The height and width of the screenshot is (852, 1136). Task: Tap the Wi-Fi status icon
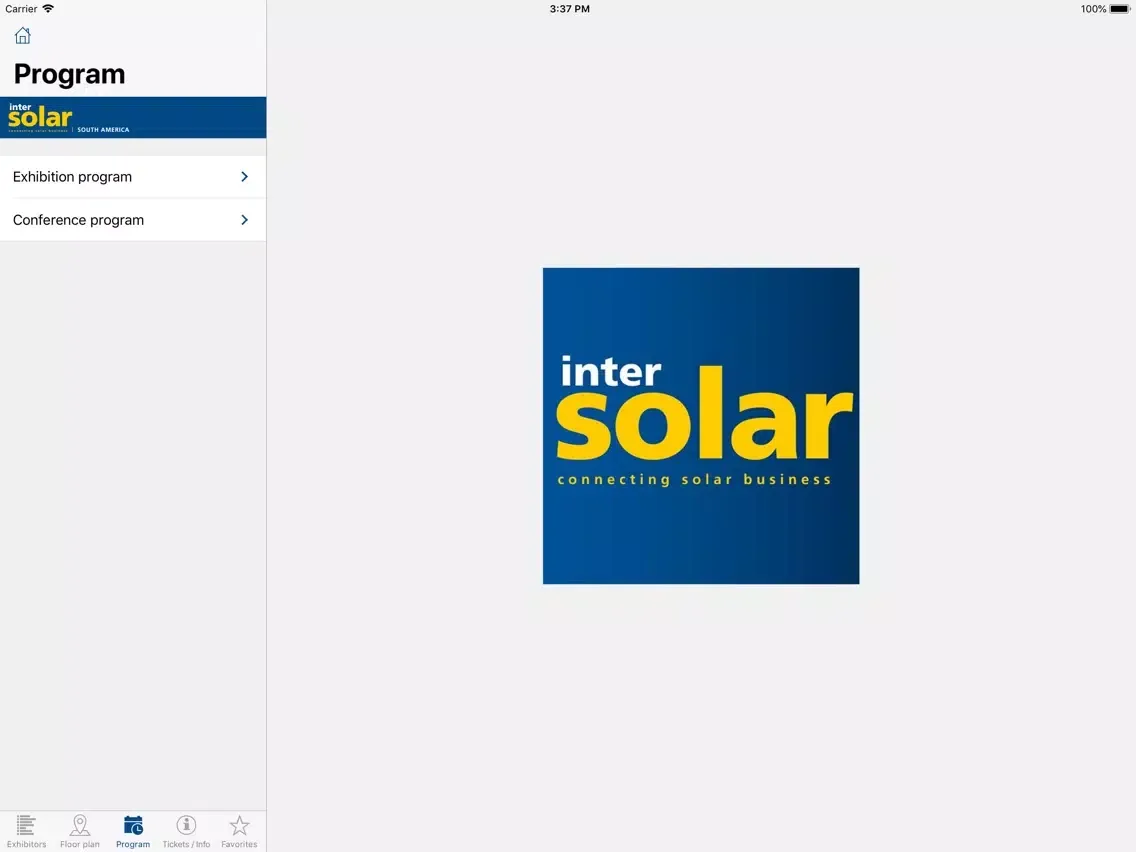[x=49, y=9]
